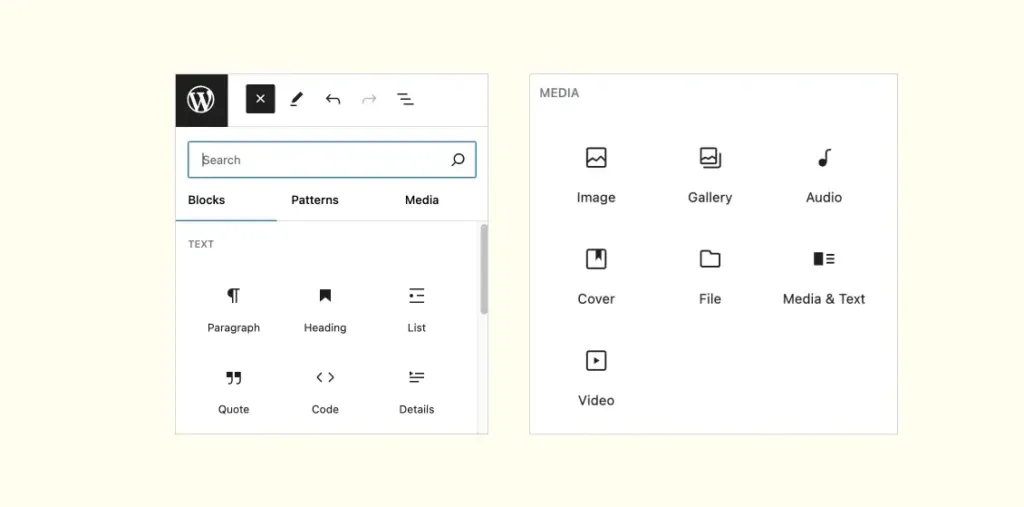Viewport: 1024px width, 507px height.
Task: Insert a Heading block
Action: tap(325, 310)
